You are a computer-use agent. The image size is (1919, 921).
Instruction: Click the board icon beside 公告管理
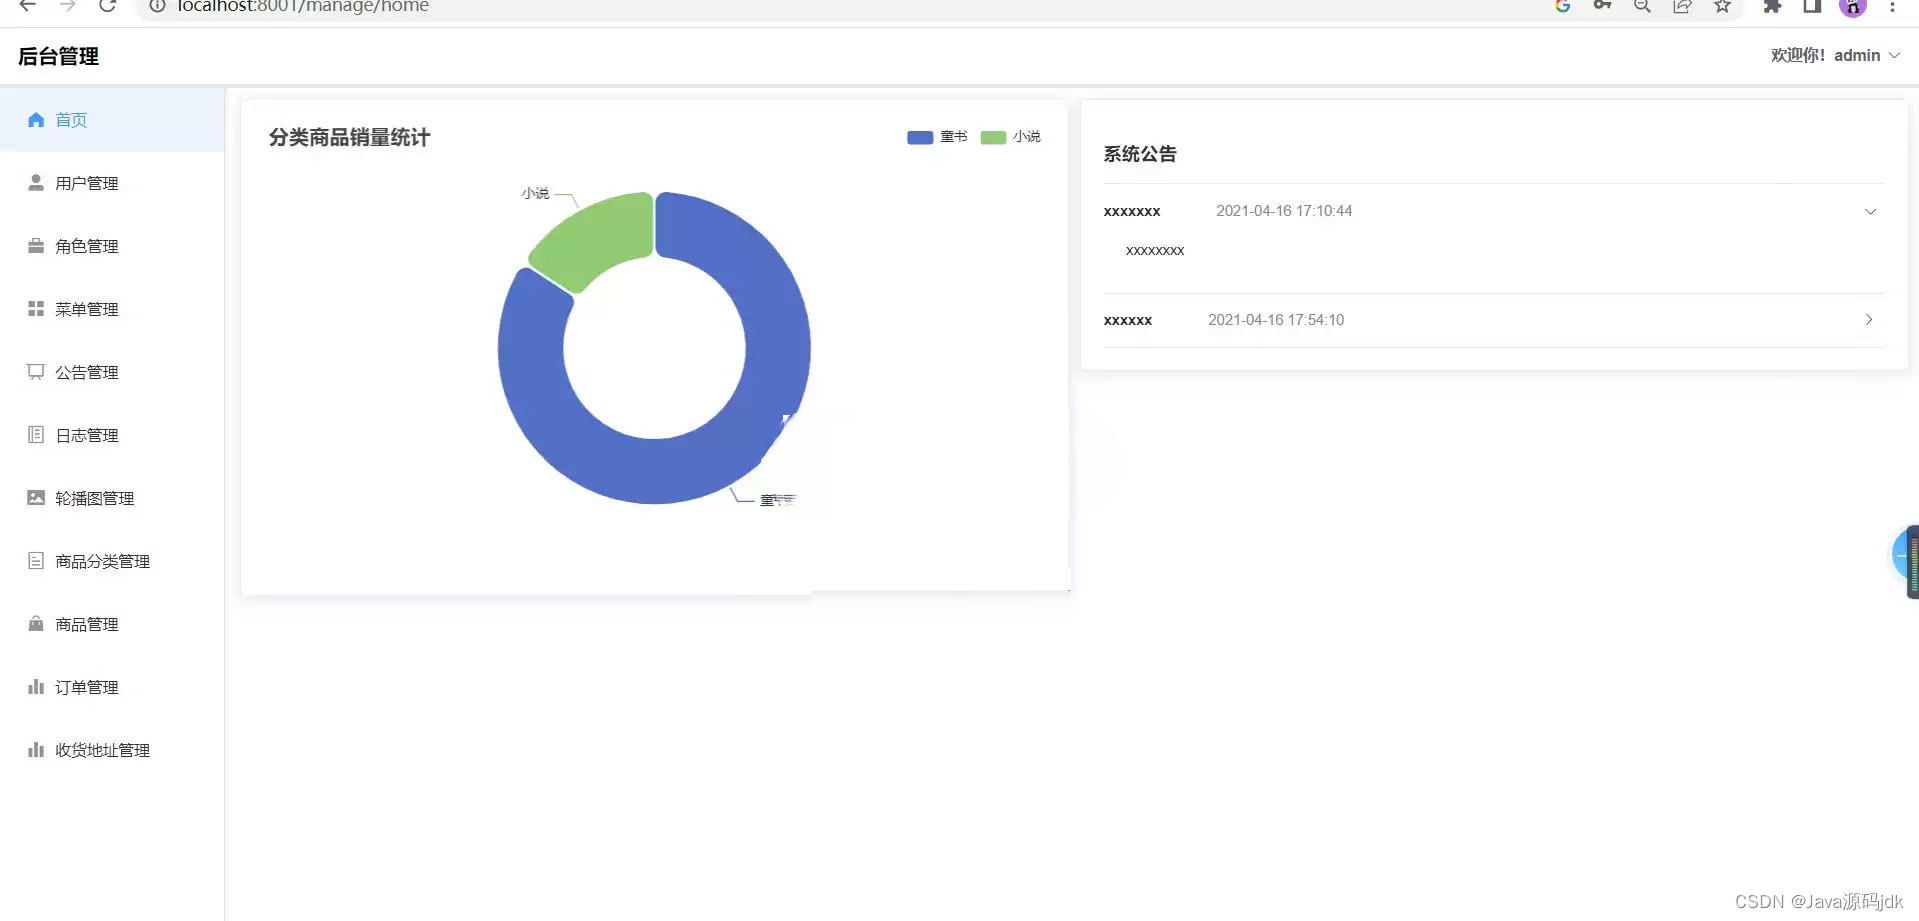point(36,372)
